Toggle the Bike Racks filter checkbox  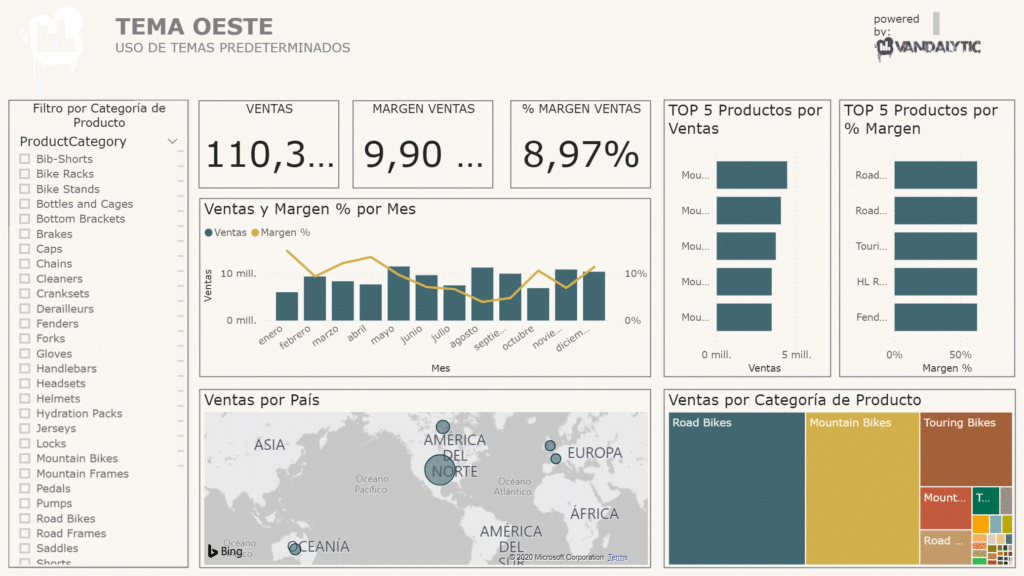pos(25,174)
